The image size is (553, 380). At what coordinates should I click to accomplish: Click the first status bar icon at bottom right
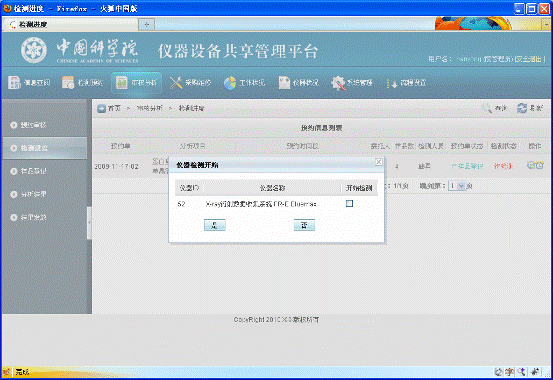coord(498,372)
